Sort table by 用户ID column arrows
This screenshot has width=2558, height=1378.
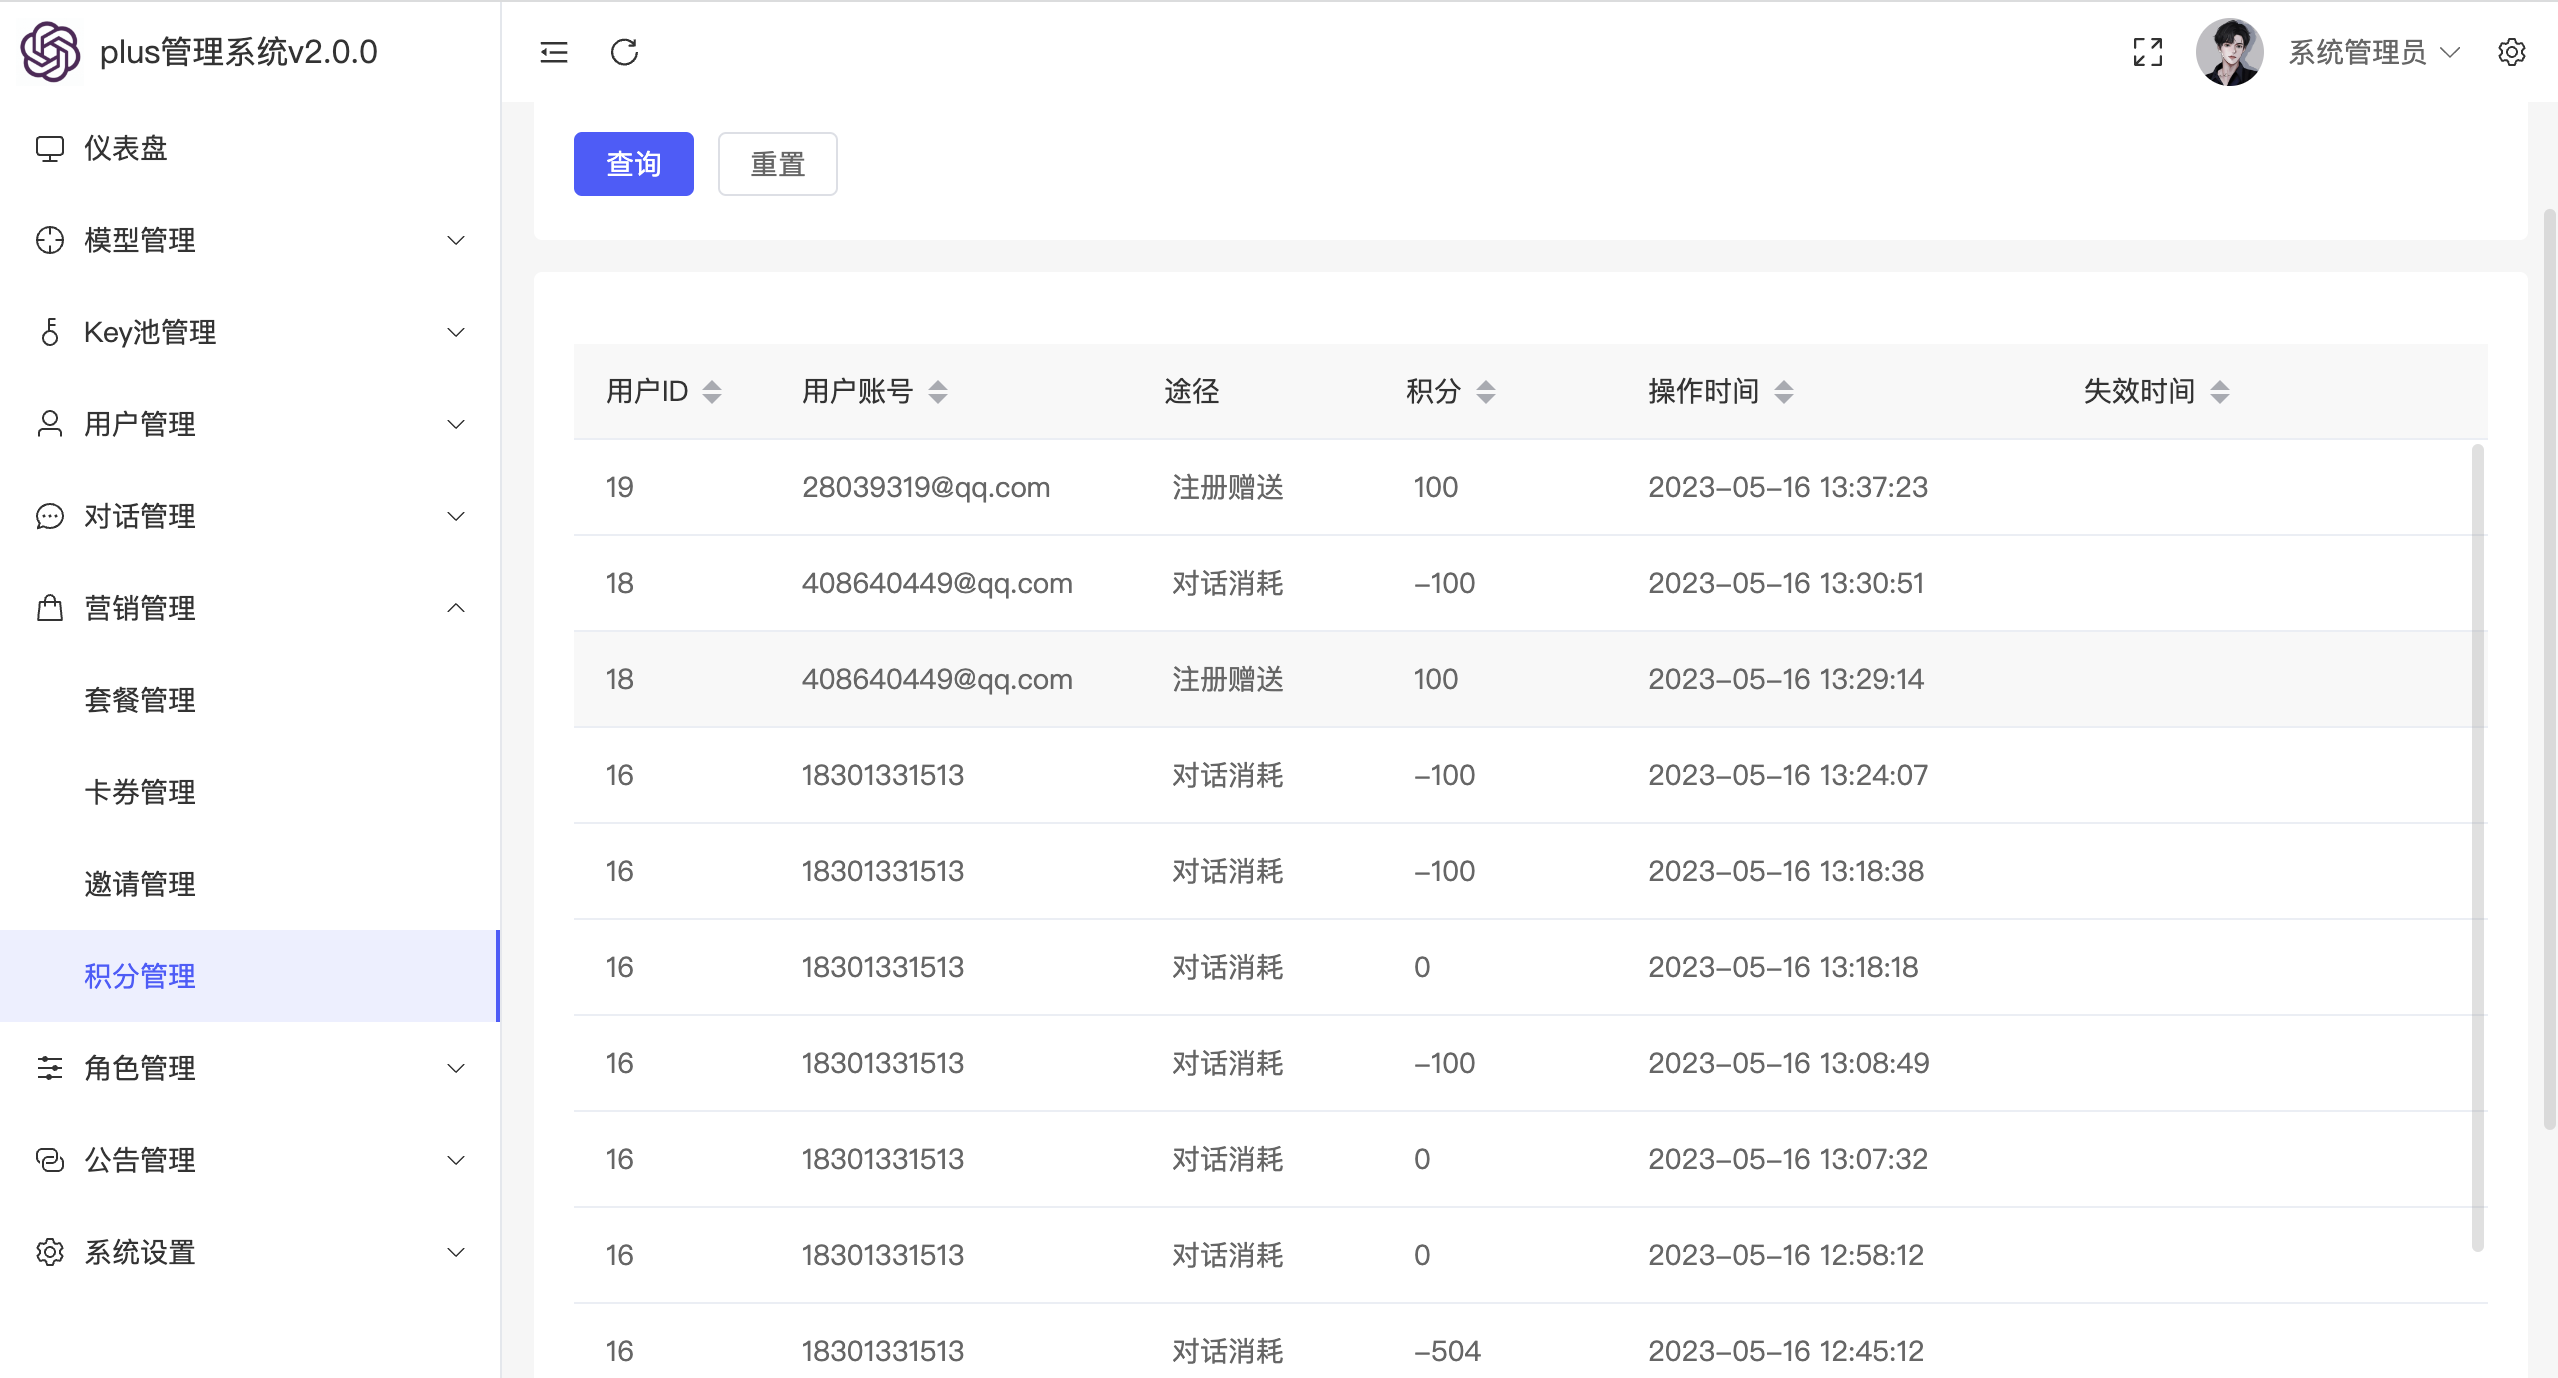[712, 392]
